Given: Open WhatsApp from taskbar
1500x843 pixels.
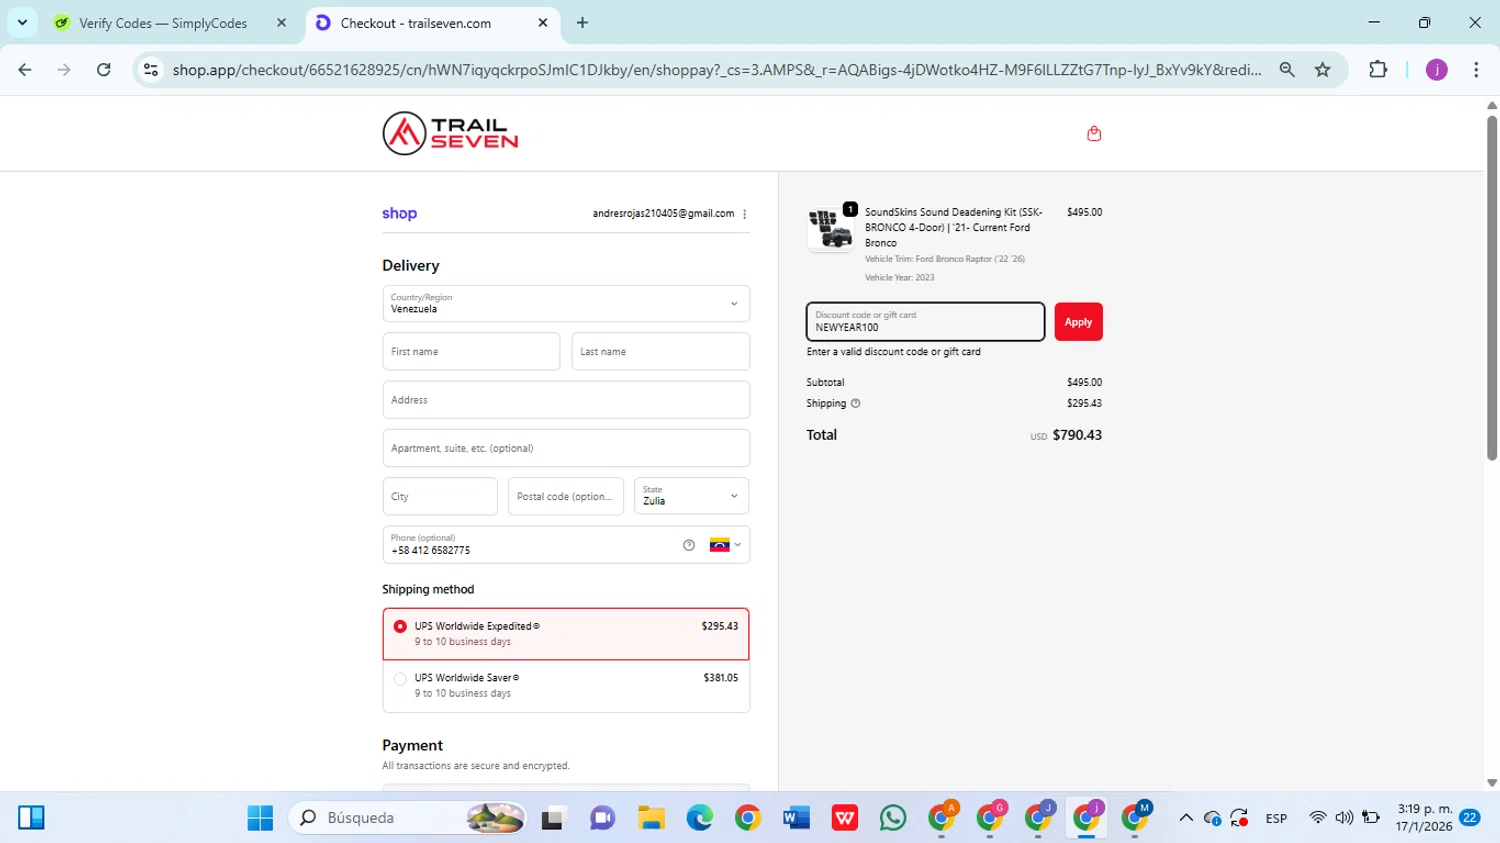Looking at the screenshot, I should (x=893, y=818).
